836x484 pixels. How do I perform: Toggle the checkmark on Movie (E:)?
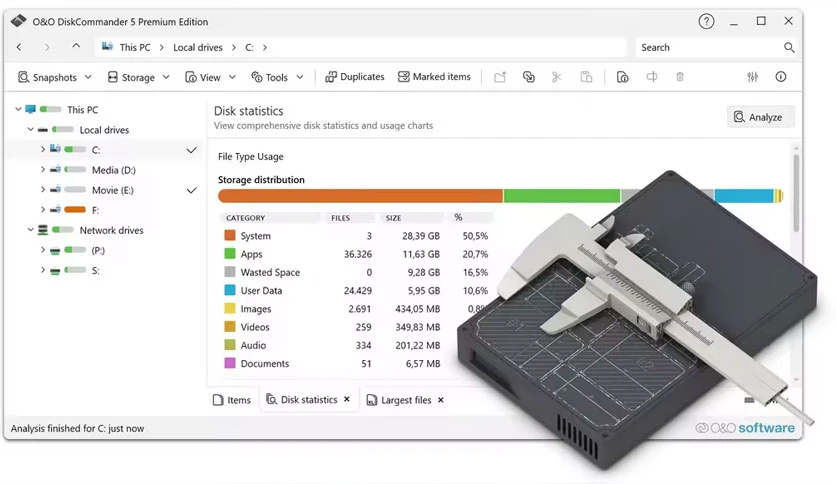(x=191, y=190)
